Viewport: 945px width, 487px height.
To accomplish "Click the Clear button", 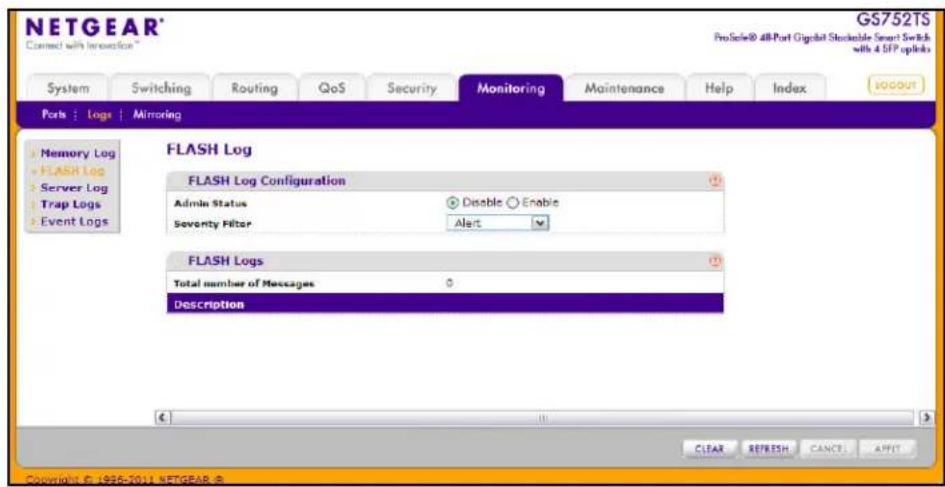I will pos(712,449).
